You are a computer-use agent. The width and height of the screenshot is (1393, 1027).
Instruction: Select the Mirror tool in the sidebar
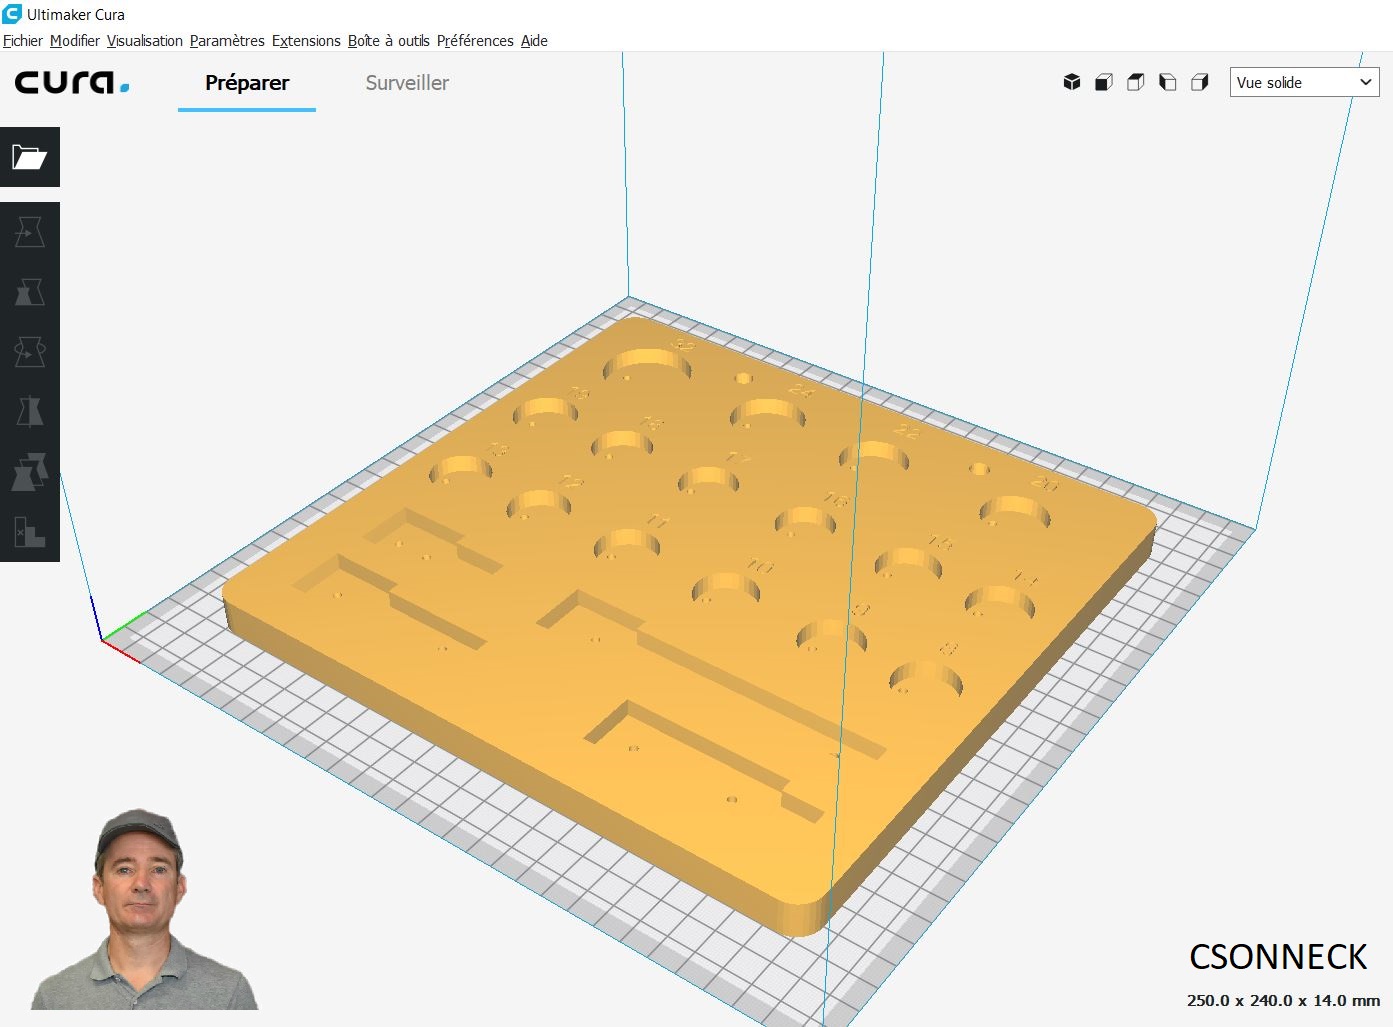[30, 412]
